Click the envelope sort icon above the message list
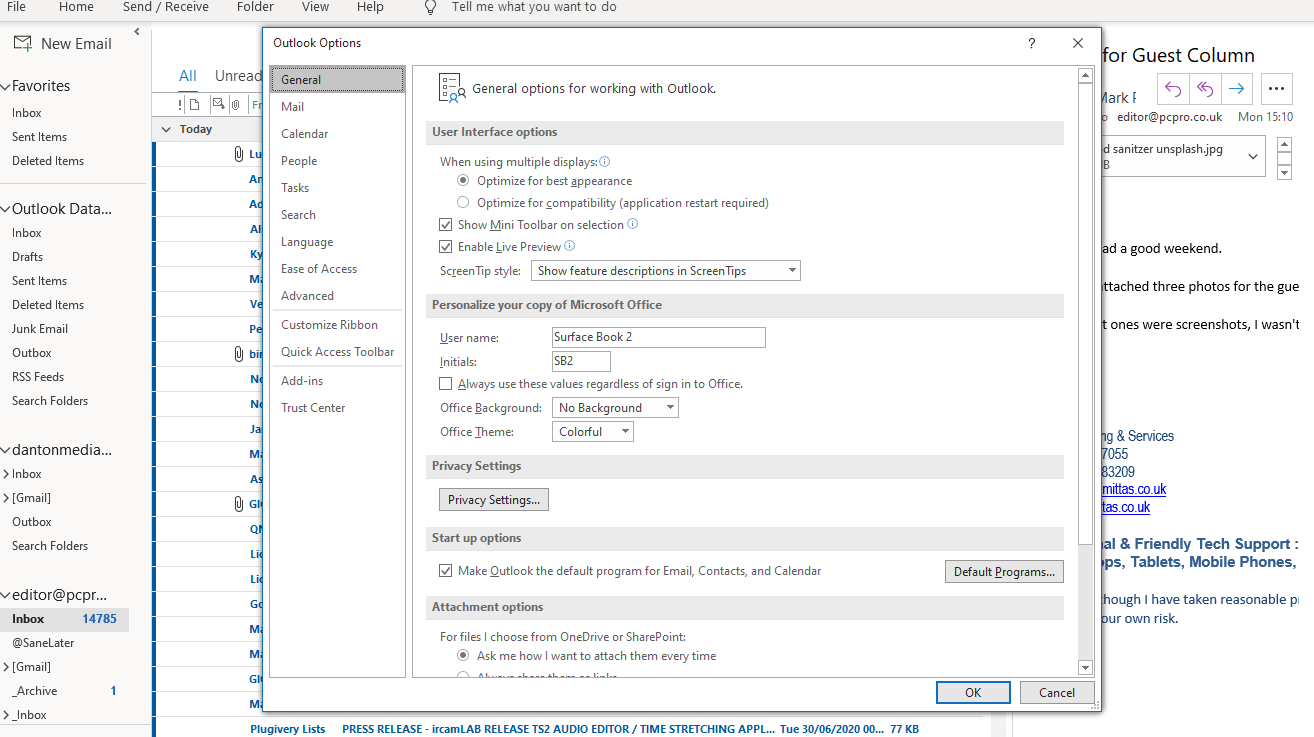 [x=218, y=104]
